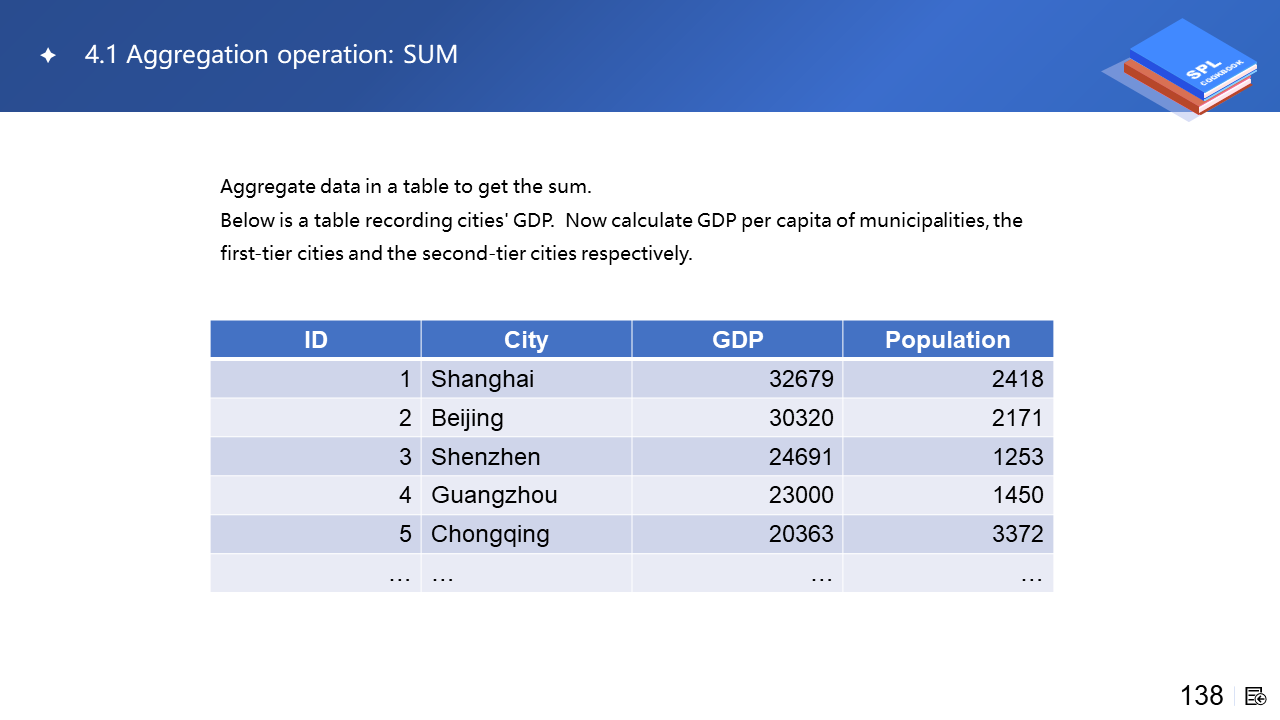Click the City column header
This screenshot has width=1280, height=720.
(526, 340)
